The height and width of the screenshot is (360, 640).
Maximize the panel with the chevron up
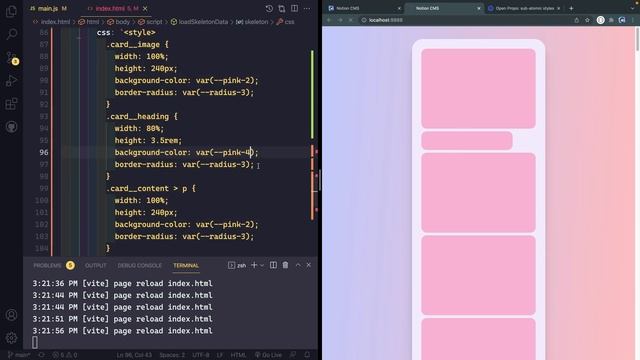298,265
